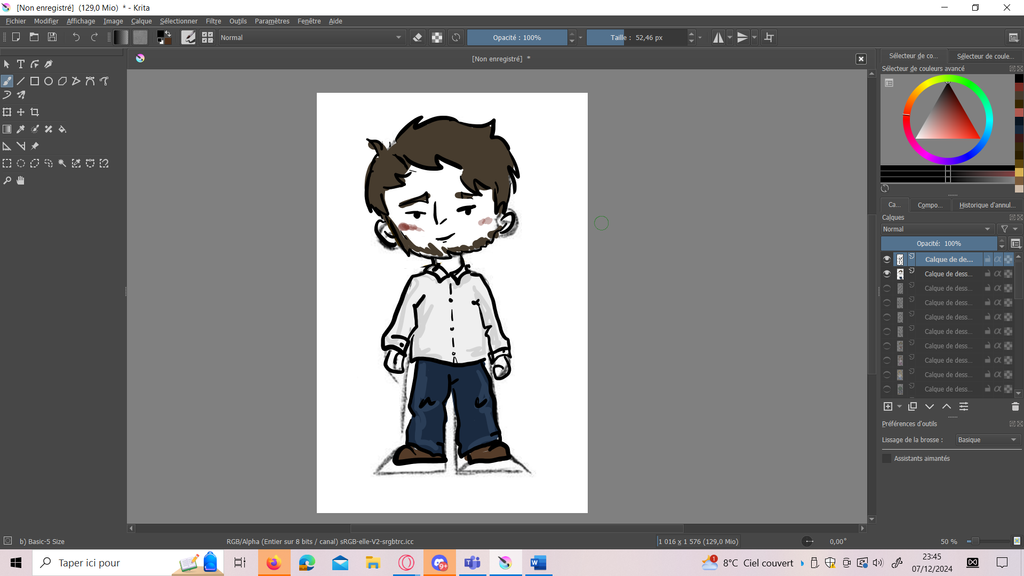Click the horizontal mirror tool icon
The height and width of the screenshot is (576, 1024).
718,37
